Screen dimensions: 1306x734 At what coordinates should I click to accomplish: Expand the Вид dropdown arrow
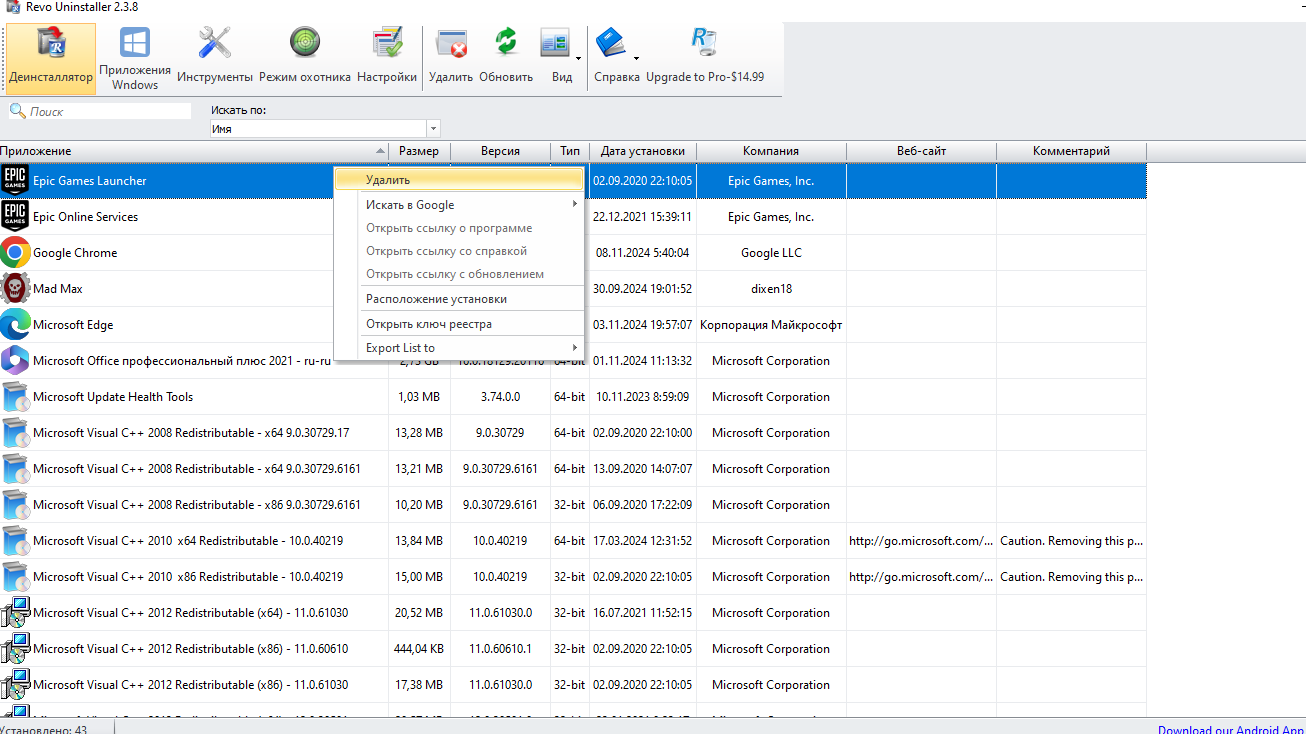[x=578, y=58]
